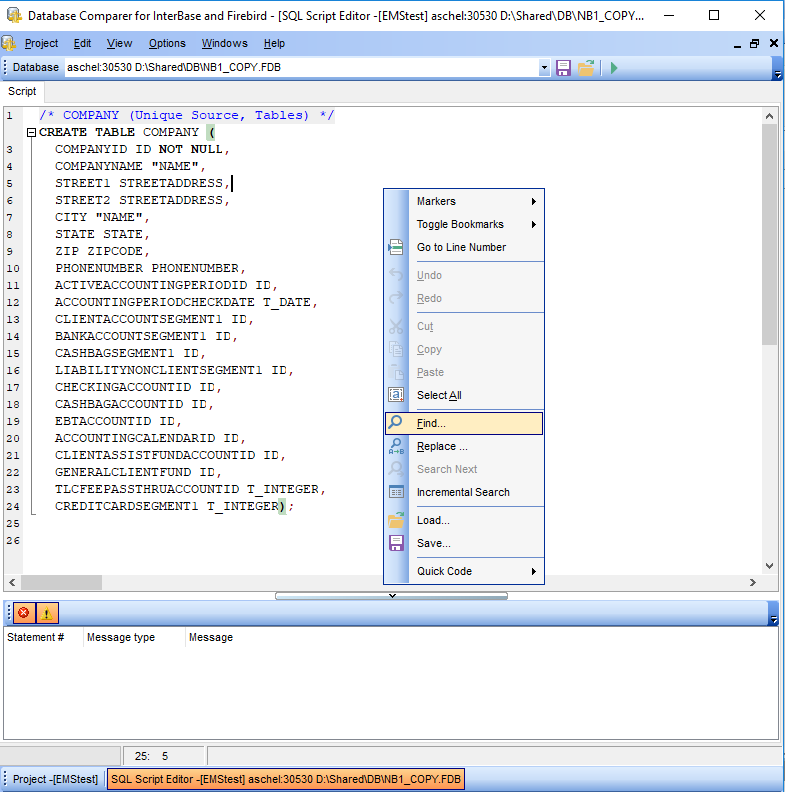Toggle the yellow warning messages filter
The height and width of the screenshot is (792, 785).
point(46,613)
